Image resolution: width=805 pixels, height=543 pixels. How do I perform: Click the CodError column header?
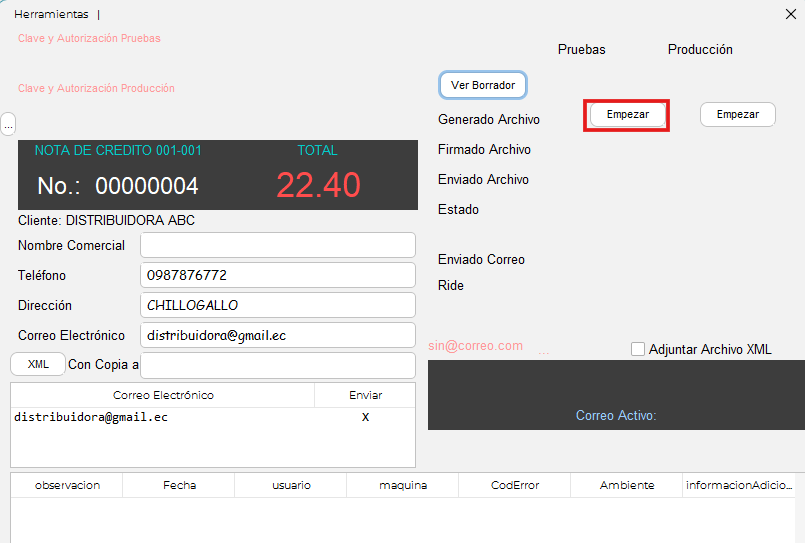click(x=514, y=485)
